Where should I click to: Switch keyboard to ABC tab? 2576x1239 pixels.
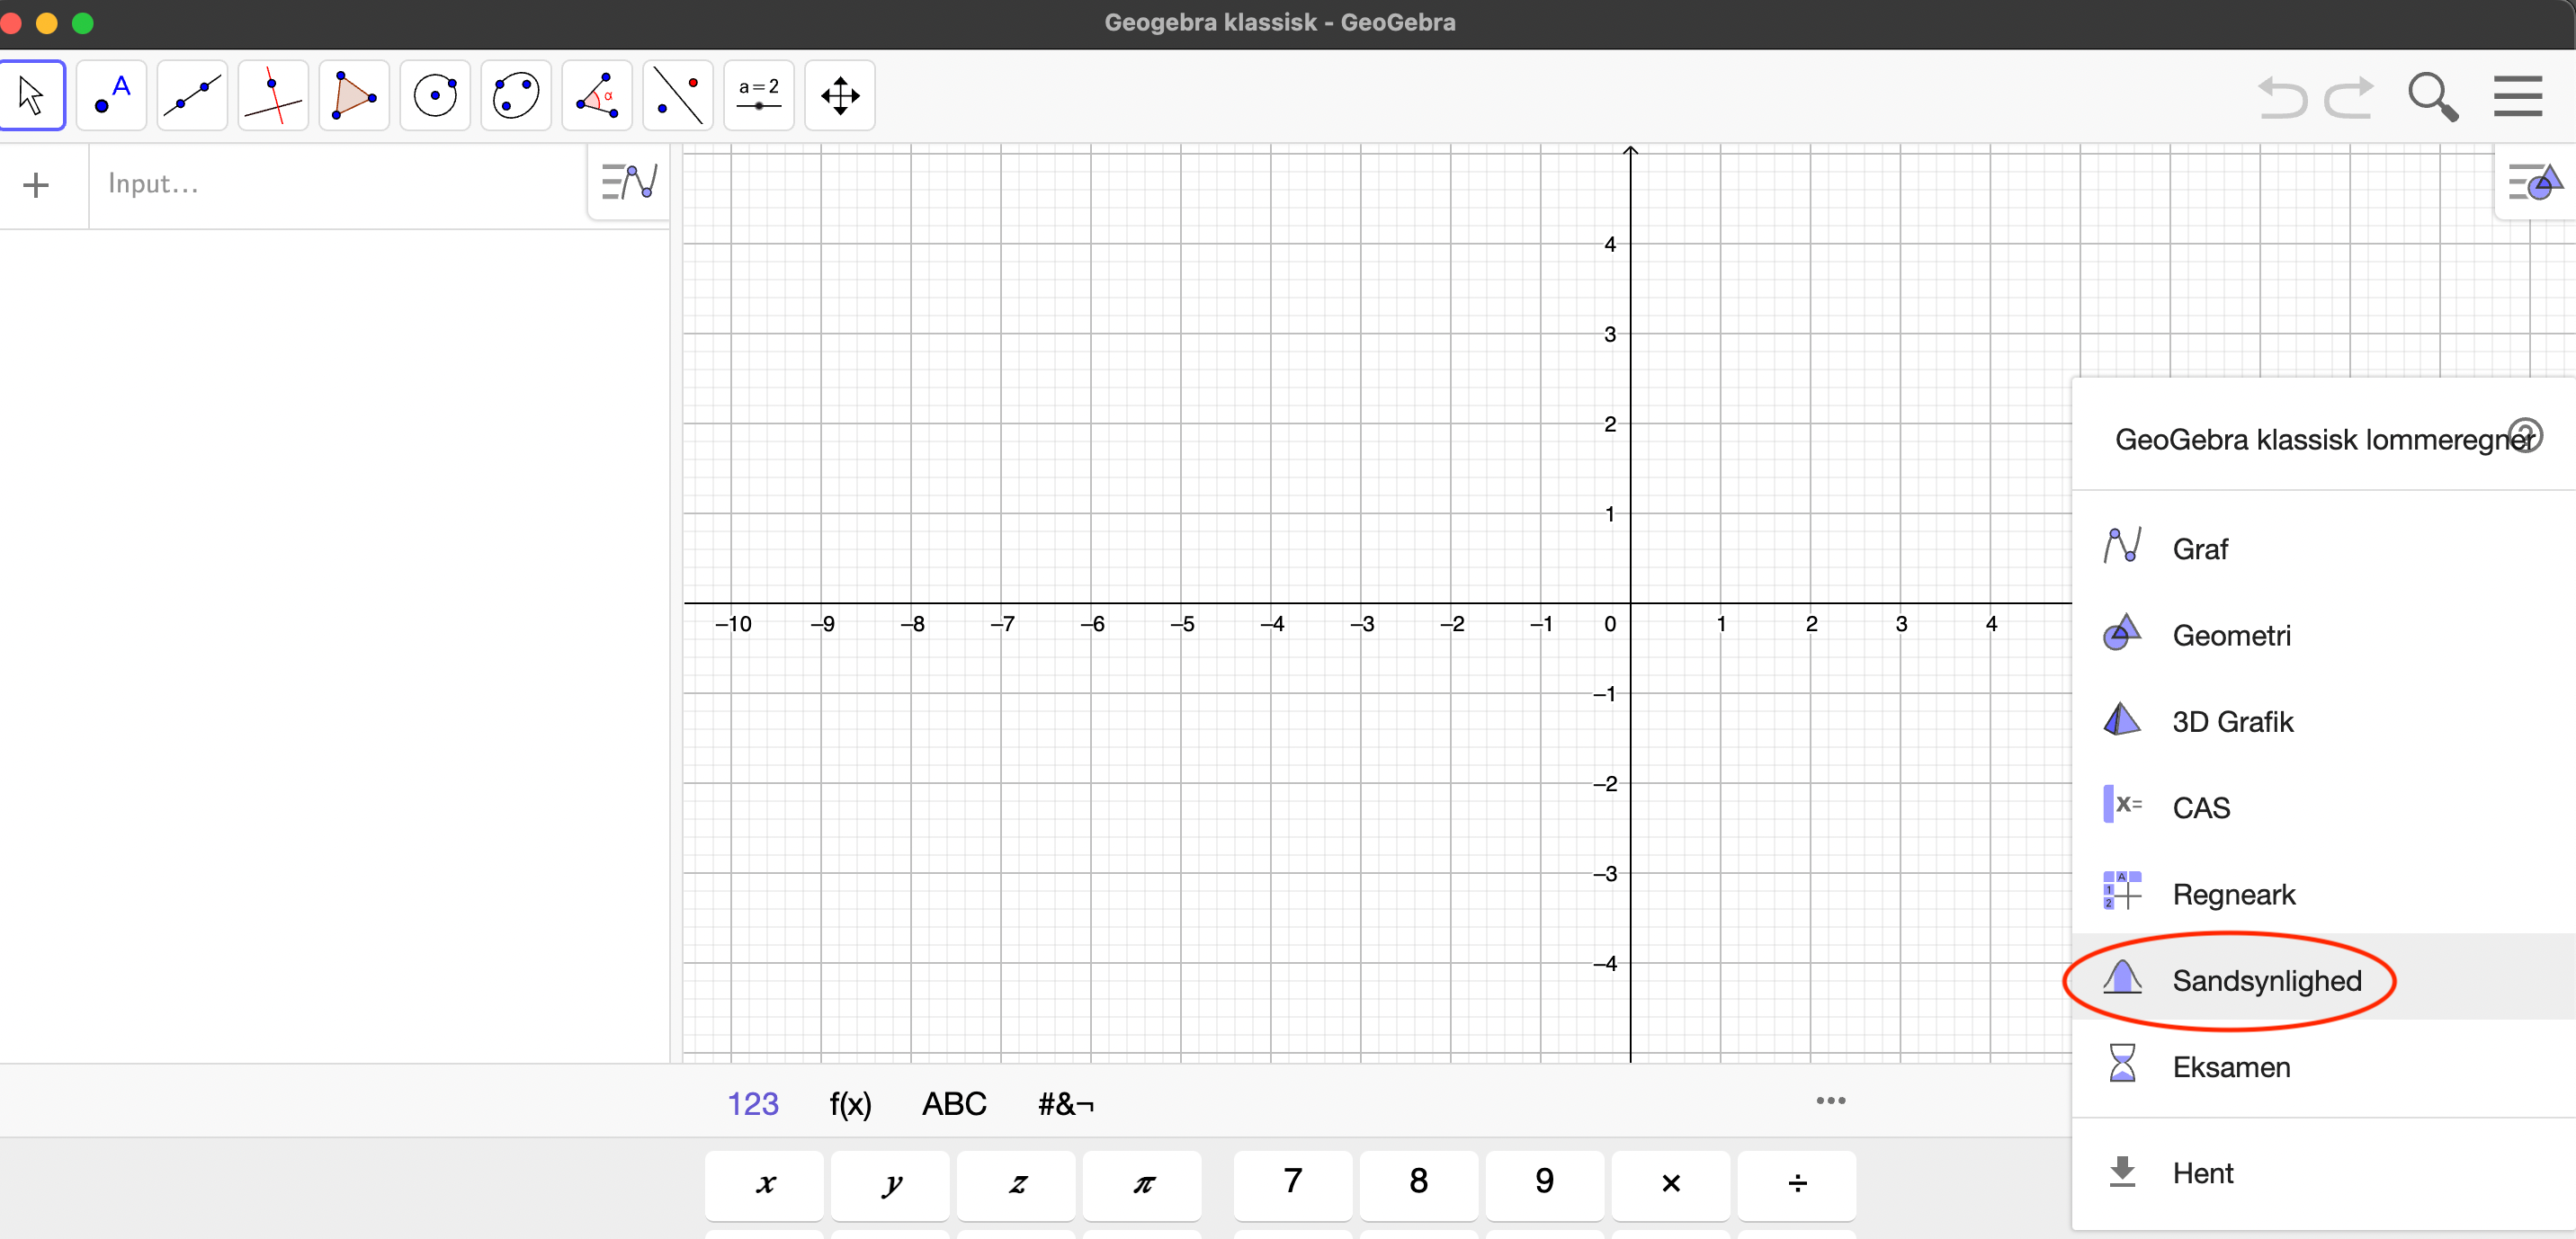coord(954,1103)
